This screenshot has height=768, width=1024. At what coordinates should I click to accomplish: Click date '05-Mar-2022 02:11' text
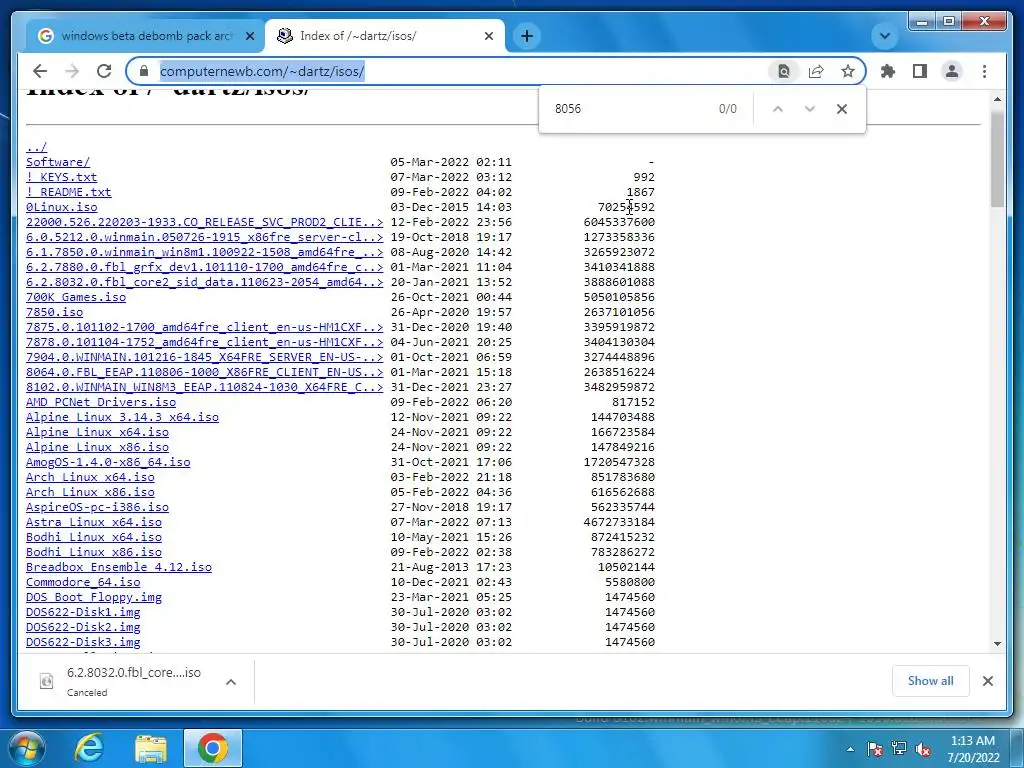coord(451,162)
